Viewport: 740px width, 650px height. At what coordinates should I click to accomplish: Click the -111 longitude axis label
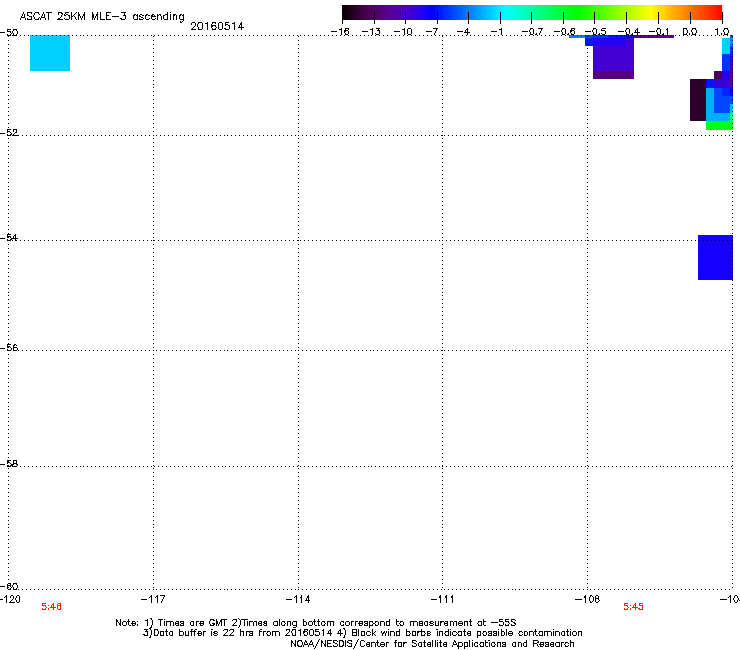click(x=443, y=599)
